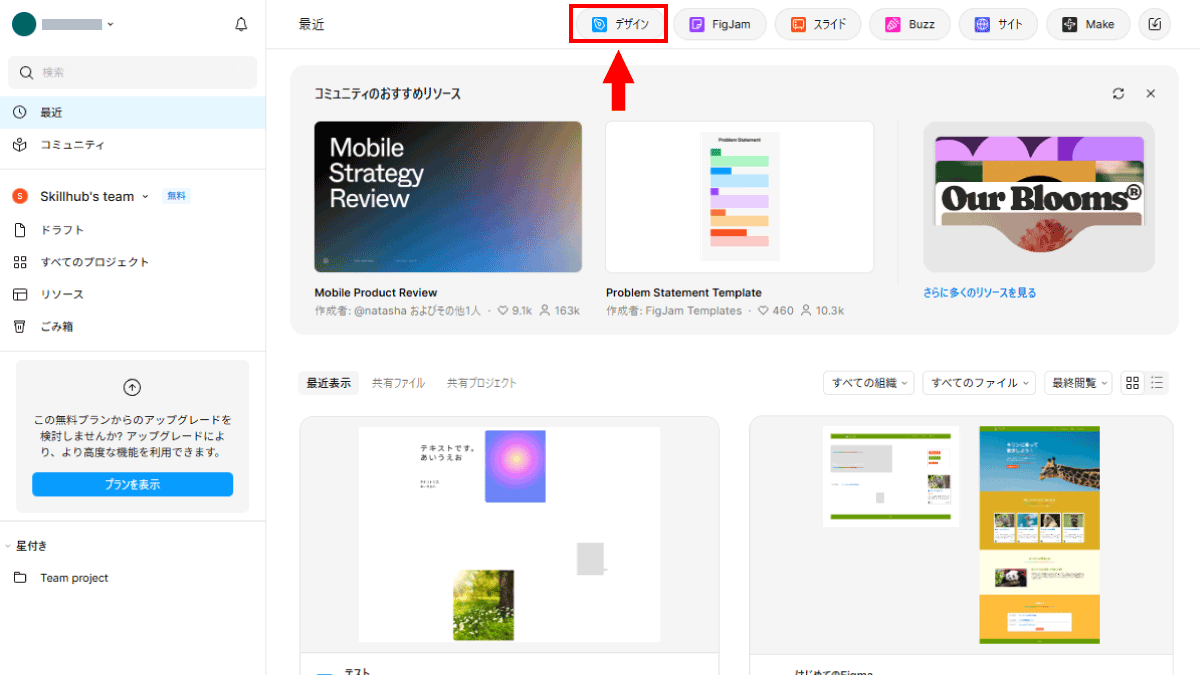Switch to list view layout

coord(1157,383)
